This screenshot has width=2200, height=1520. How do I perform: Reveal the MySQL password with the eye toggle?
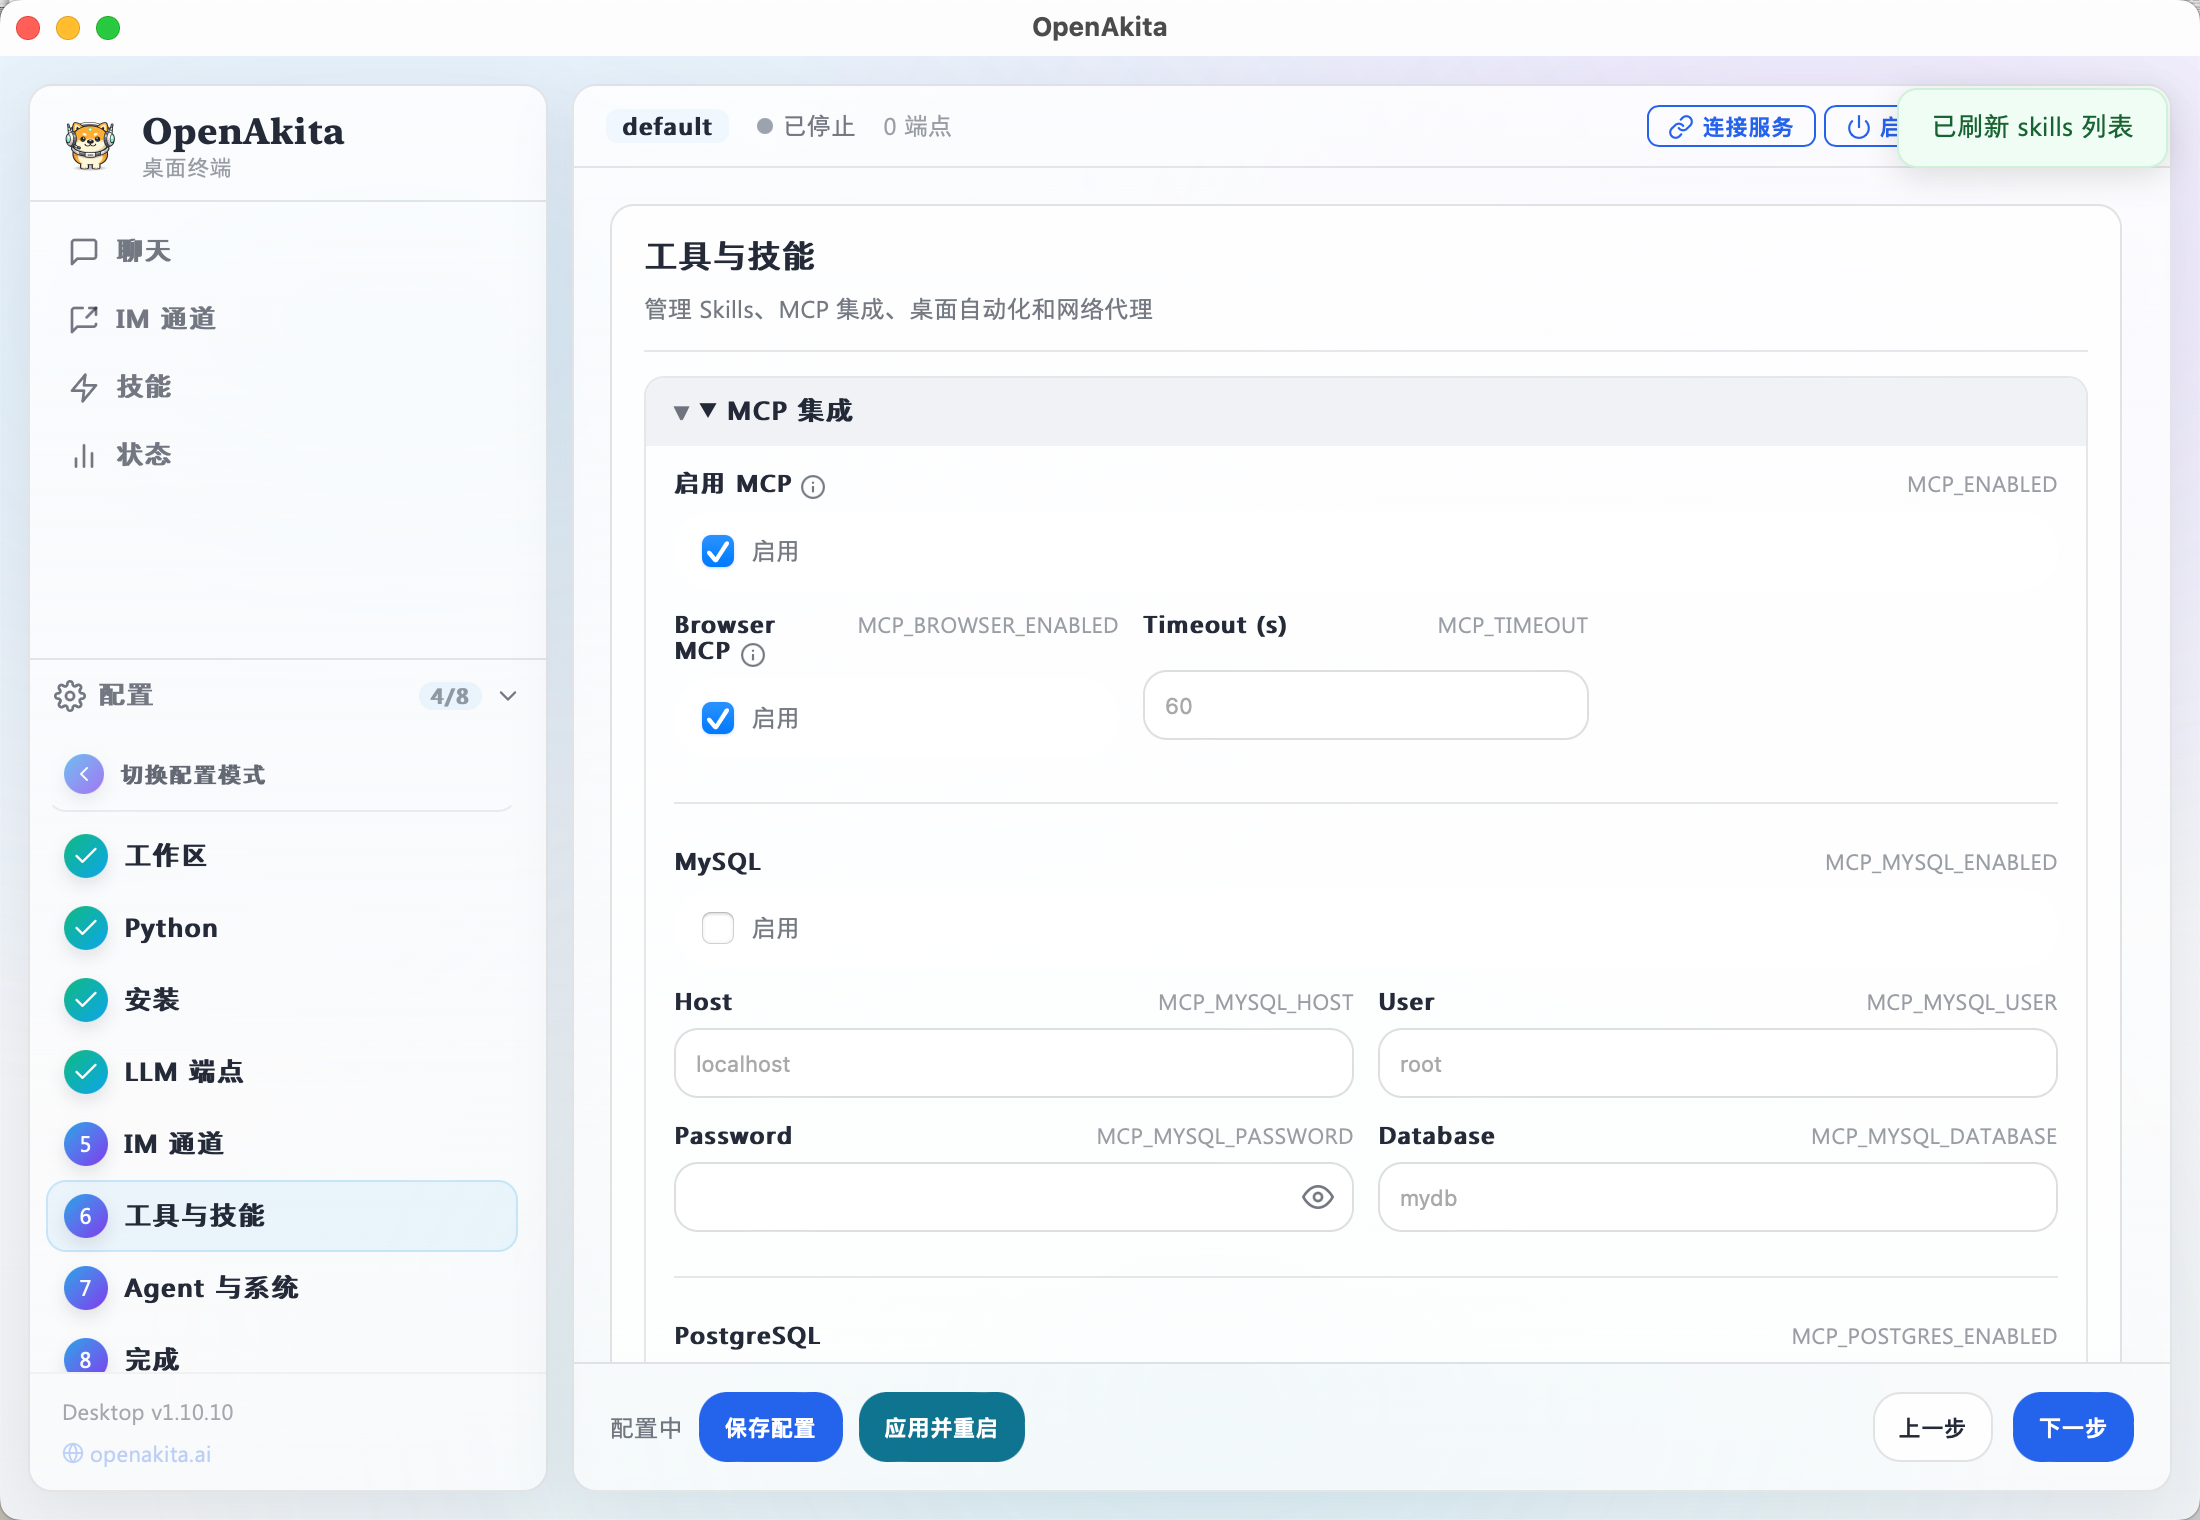pos(1317,1197)
